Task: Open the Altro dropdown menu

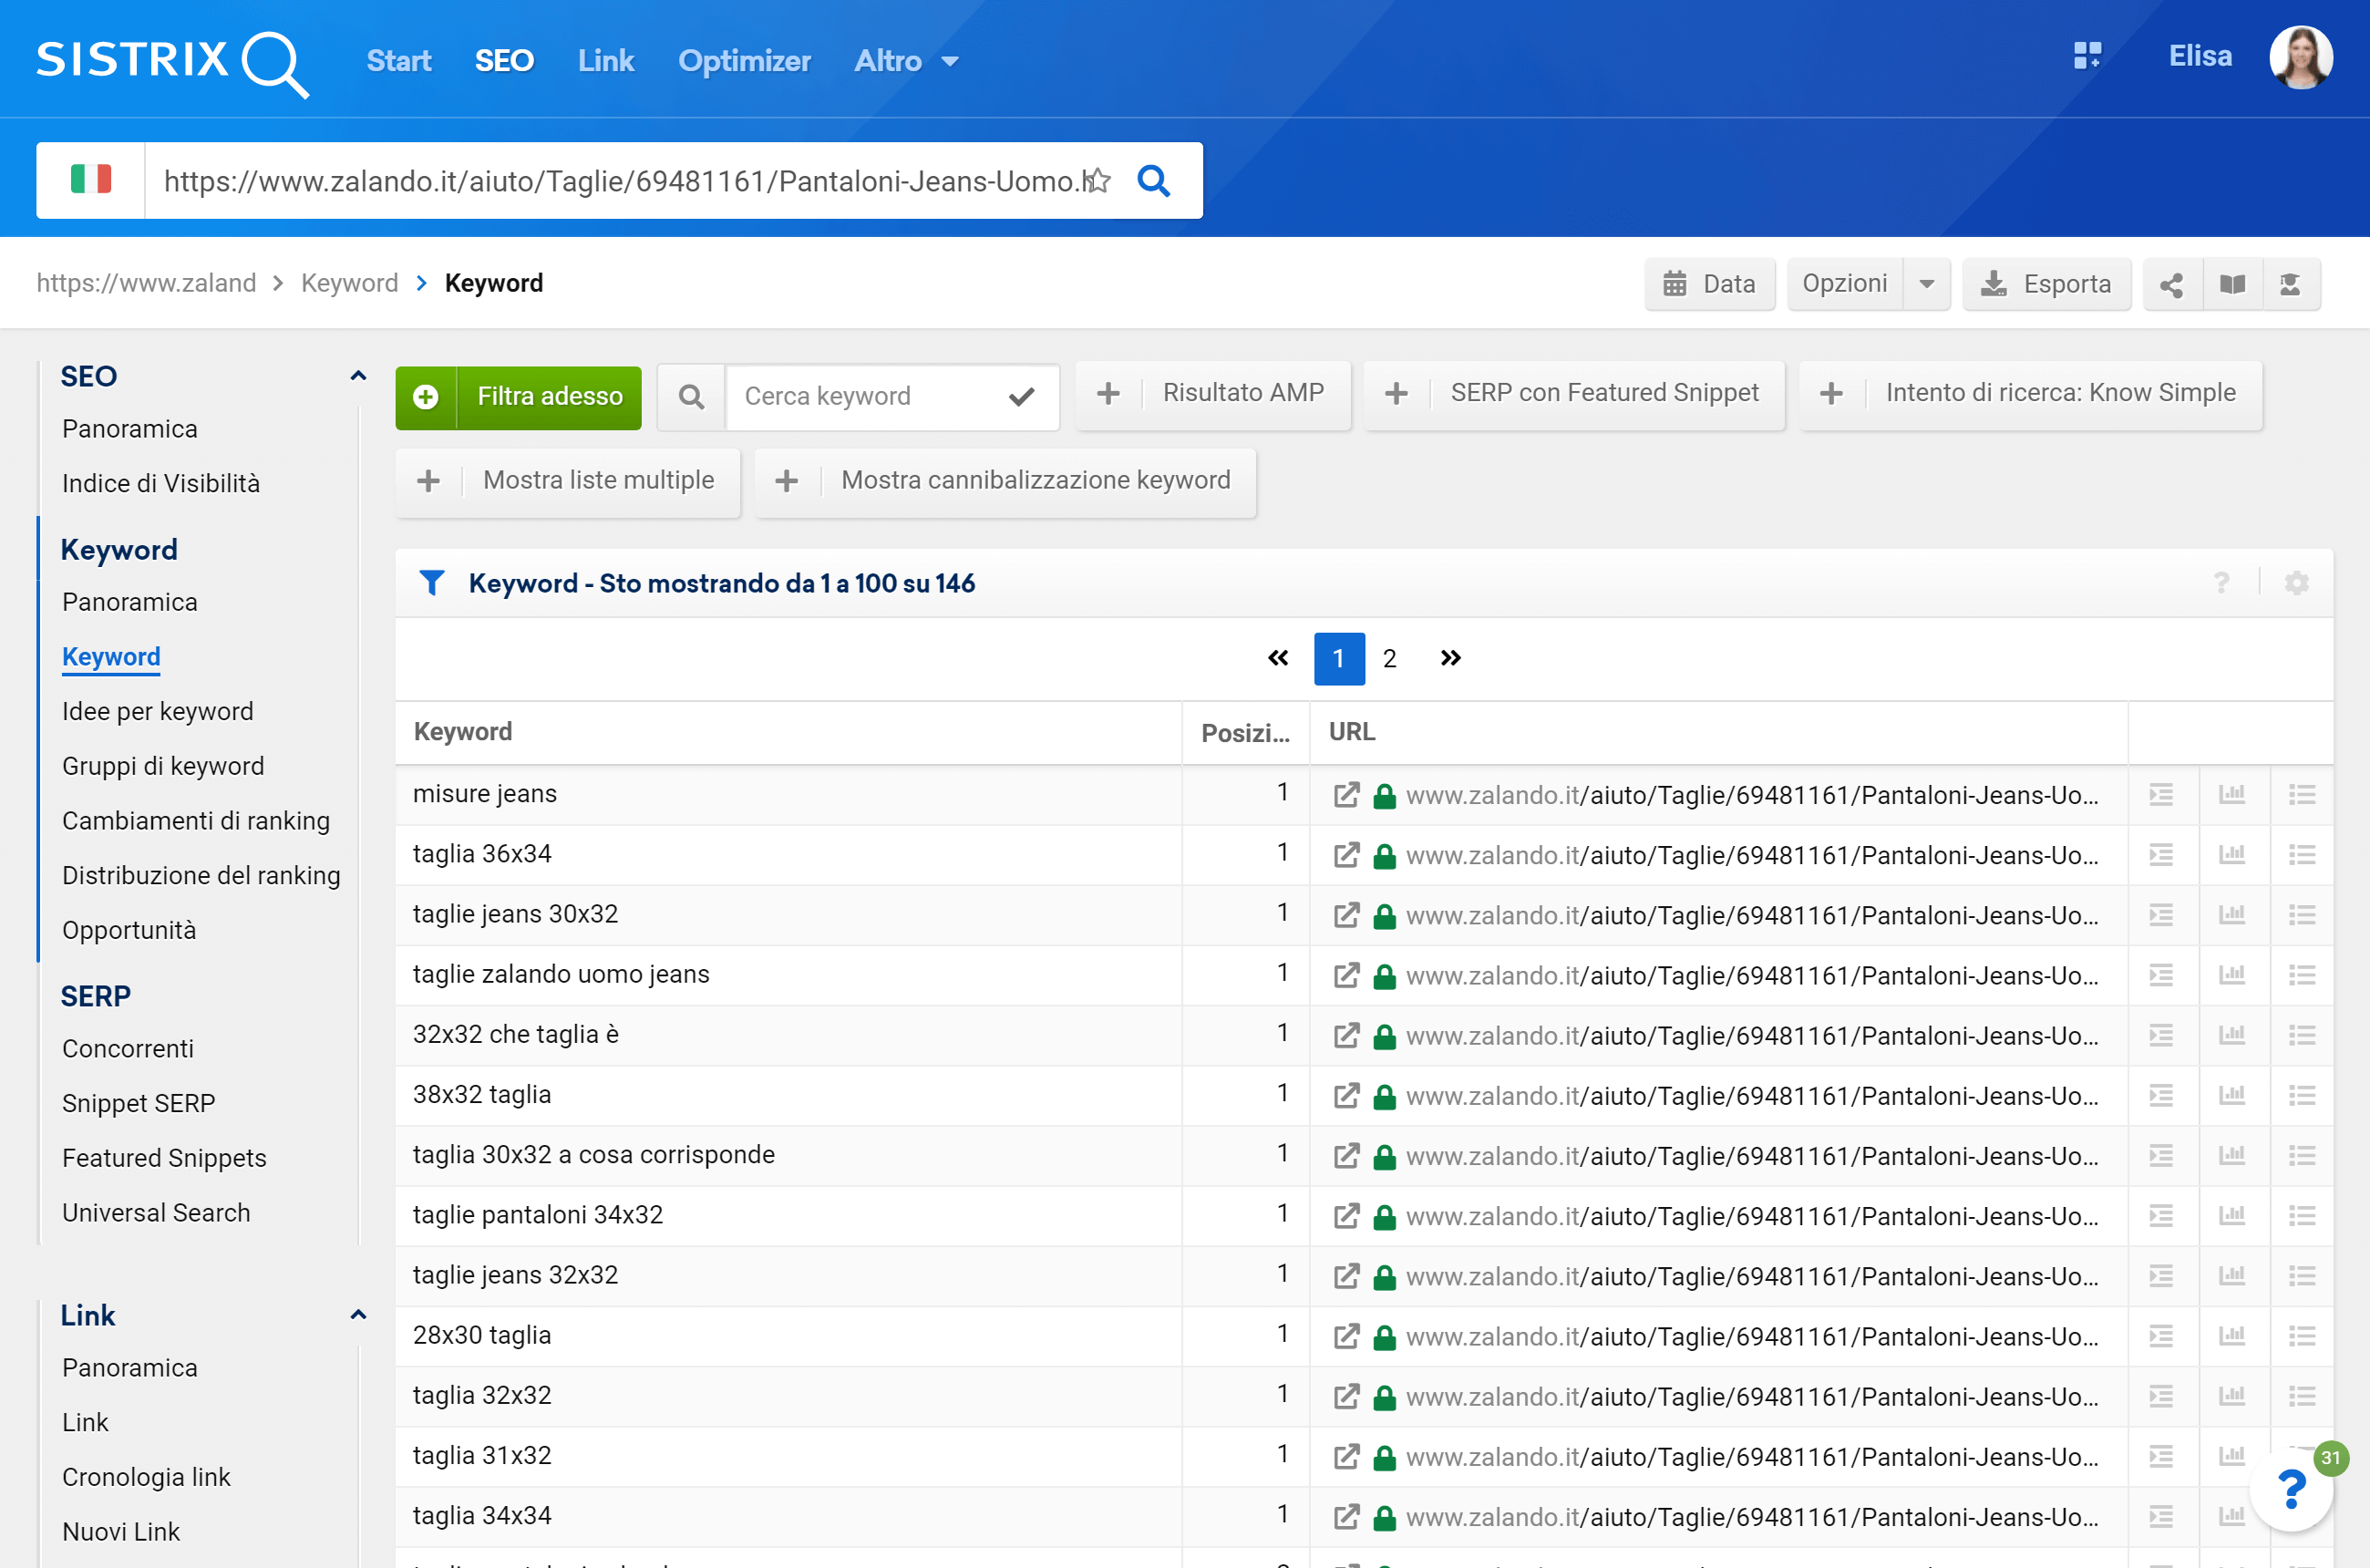Action: [906, 61]
